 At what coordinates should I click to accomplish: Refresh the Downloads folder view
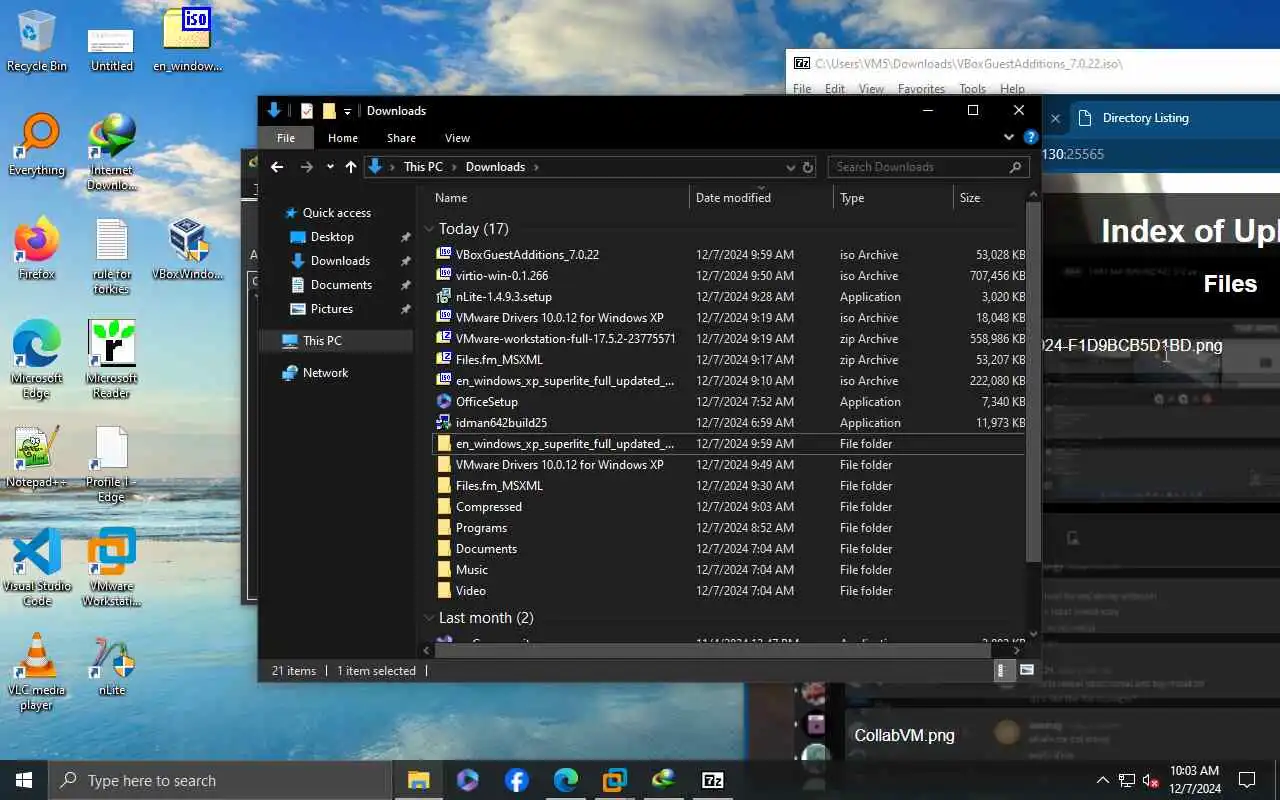click(808, 167)
